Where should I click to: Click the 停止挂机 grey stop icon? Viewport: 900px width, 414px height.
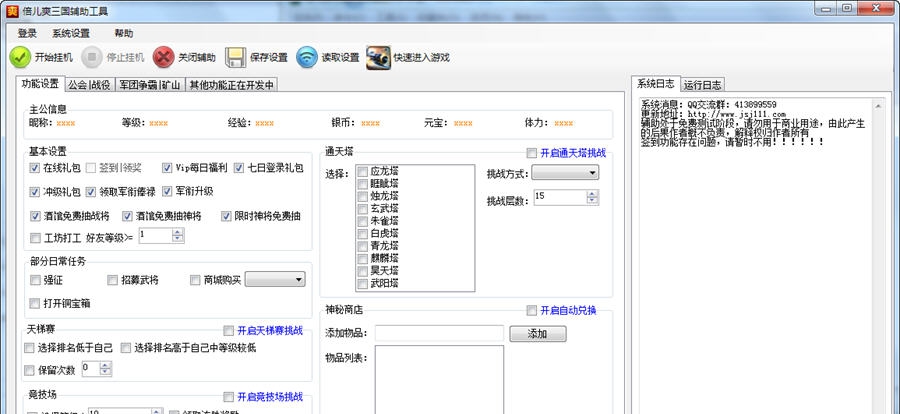pos(92,57)
